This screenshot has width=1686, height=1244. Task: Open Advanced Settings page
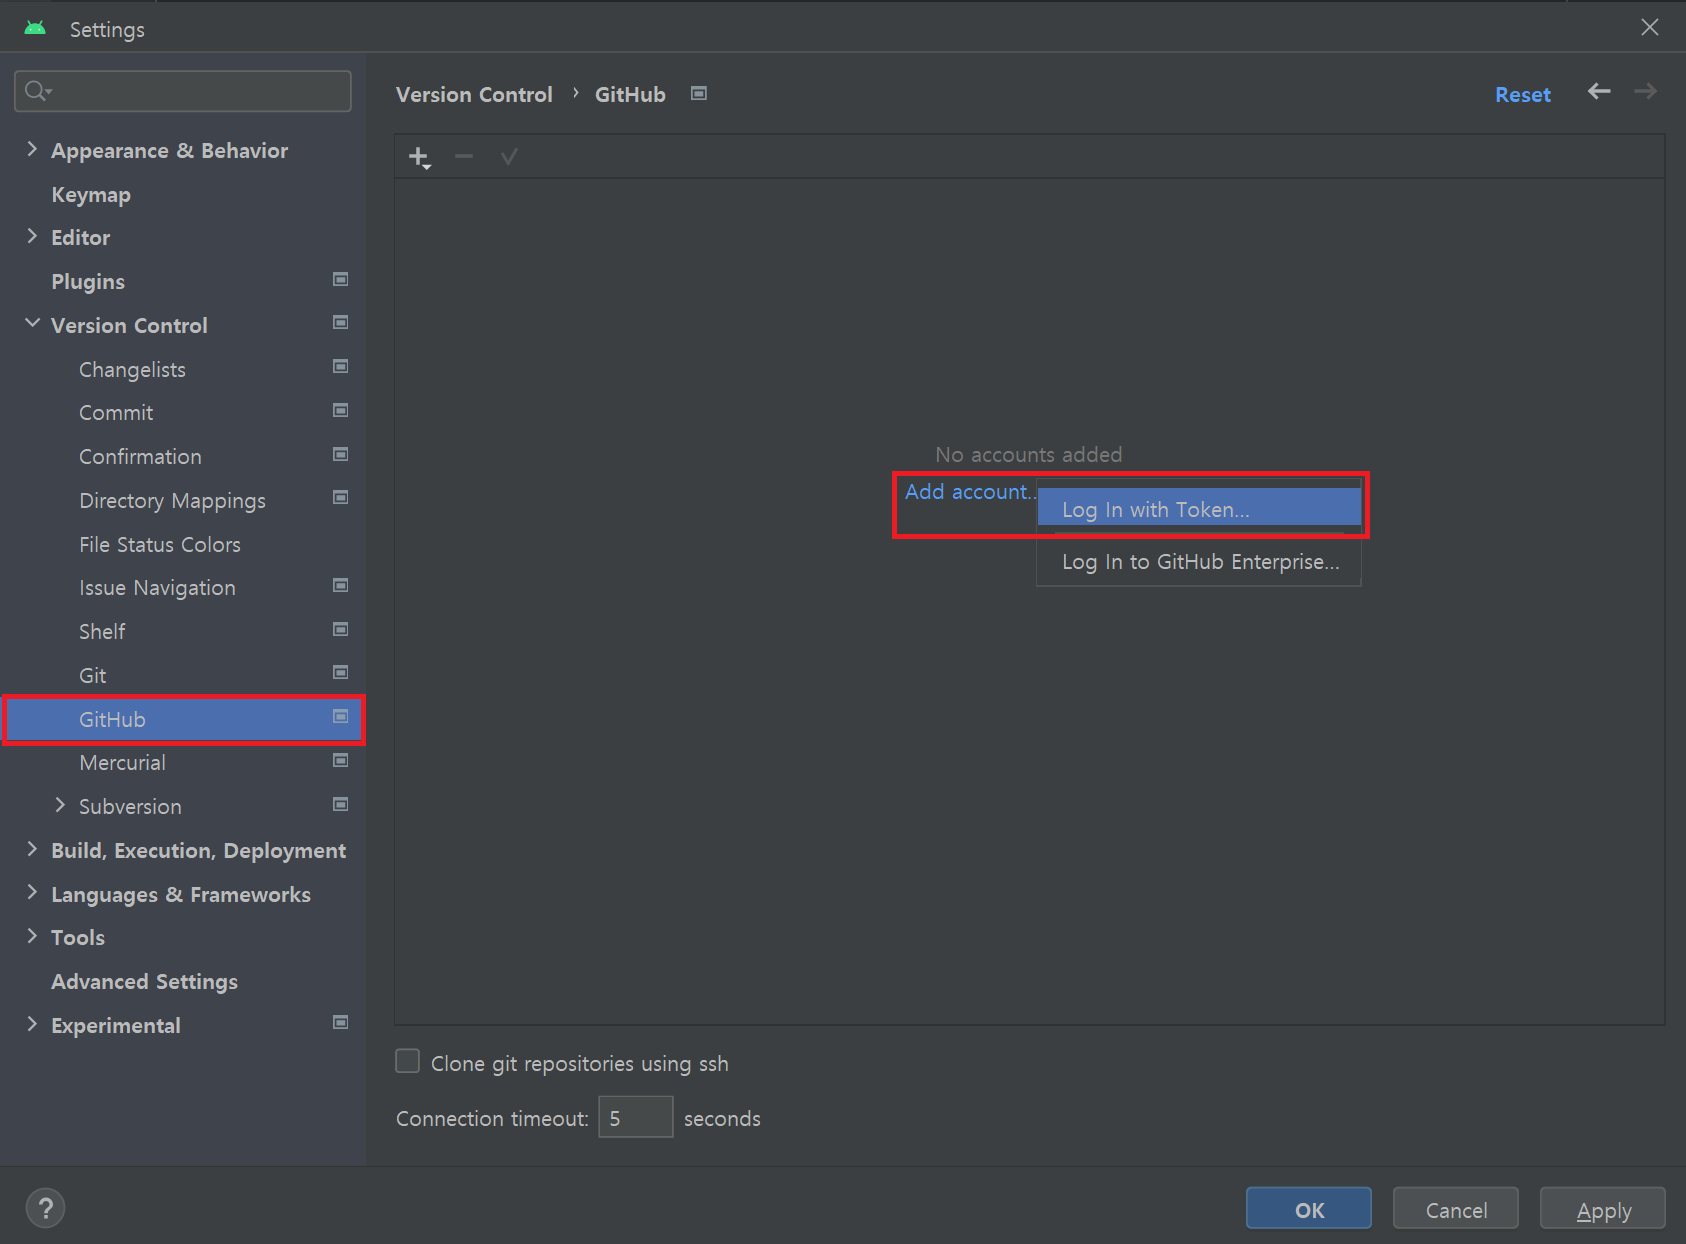click(x=144, y=982)
